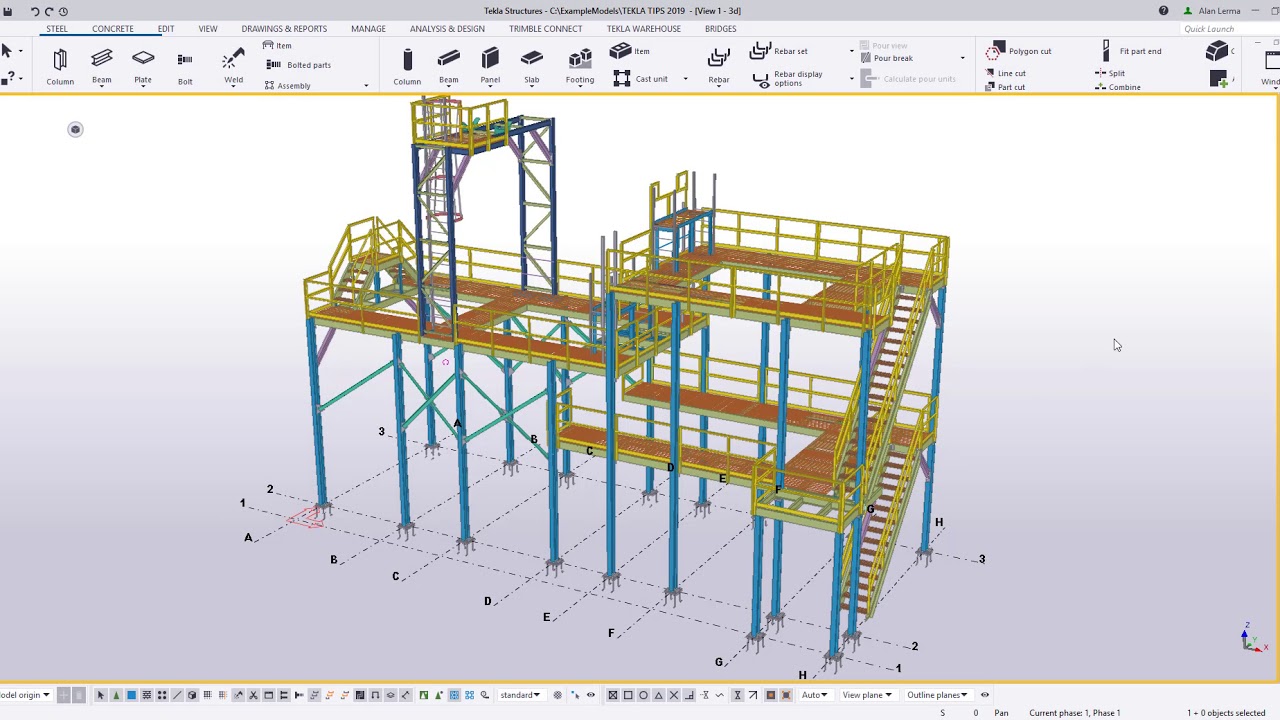Click the Rebar set tool

pyautogui.click(x=780, y=51)
